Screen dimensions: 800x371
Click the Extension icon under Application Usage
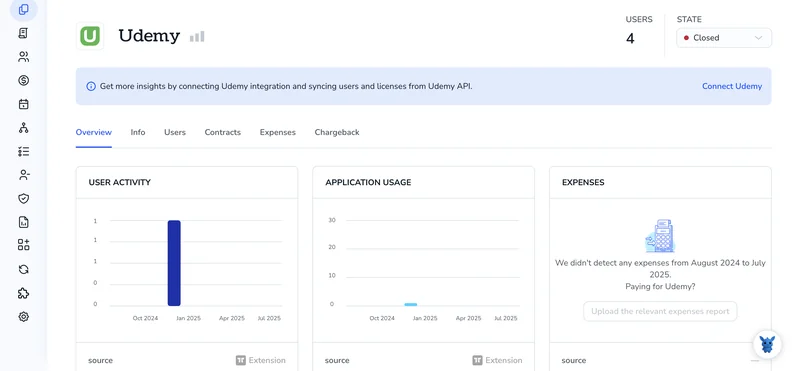[478, 360]
